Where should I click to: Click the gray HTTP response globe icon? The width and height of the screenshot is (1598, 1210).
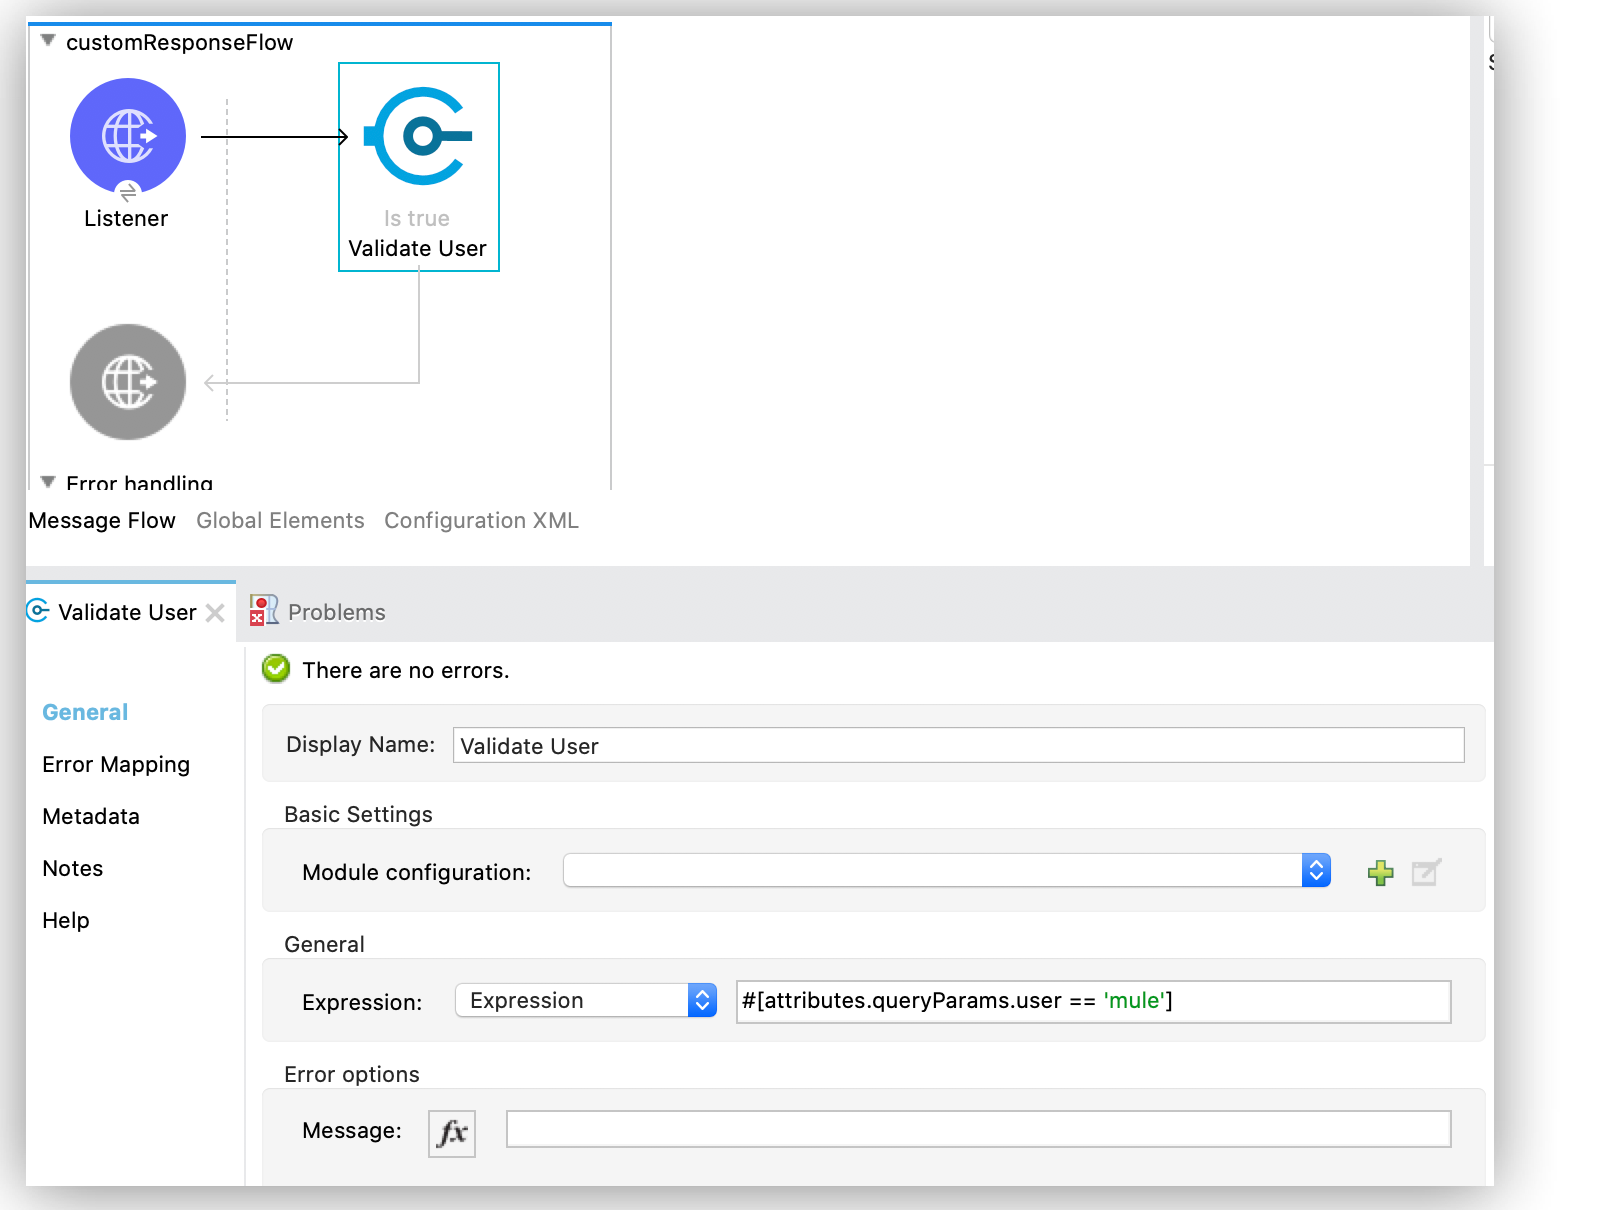coord(128,382)
